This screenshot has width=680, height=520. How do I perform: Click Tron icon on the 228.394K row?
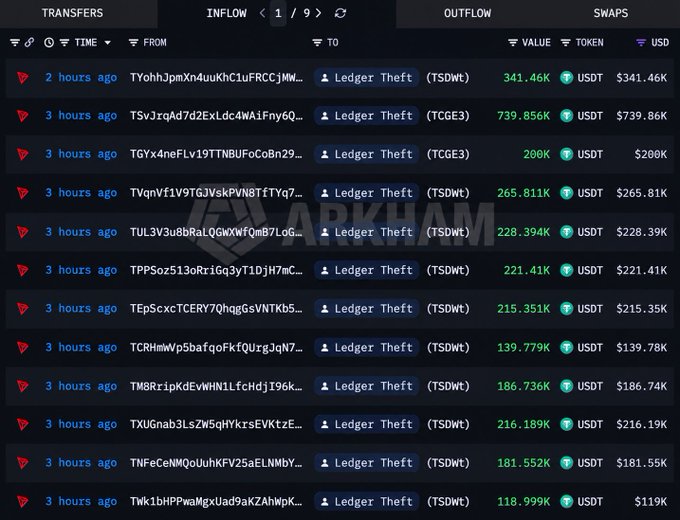(x=23, y=232)
